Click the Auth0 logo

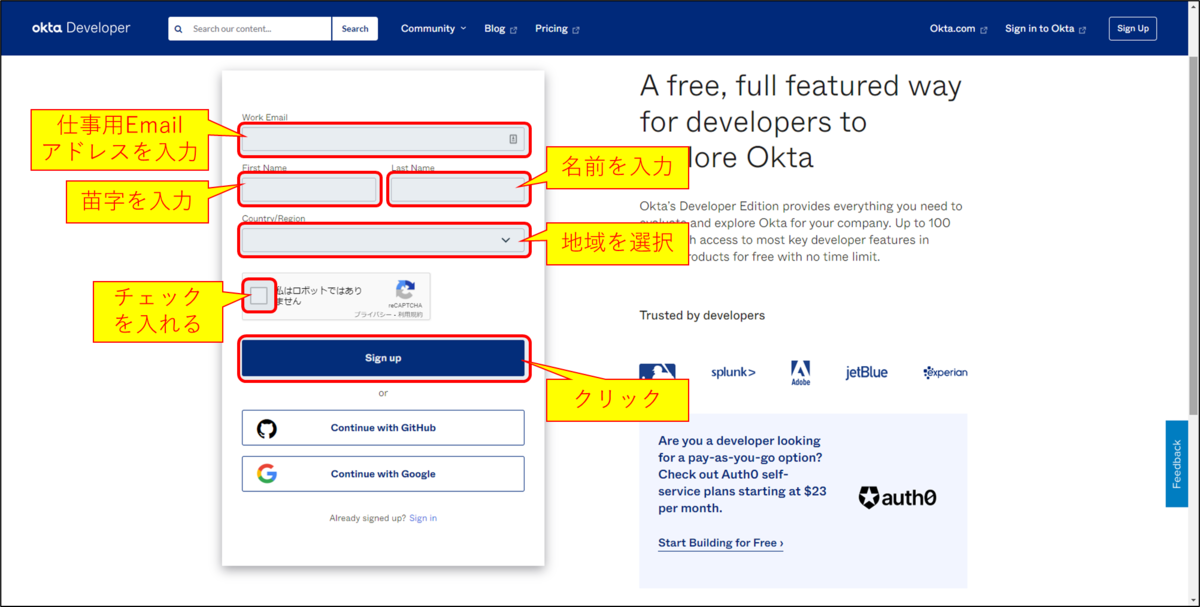(897, 497)
